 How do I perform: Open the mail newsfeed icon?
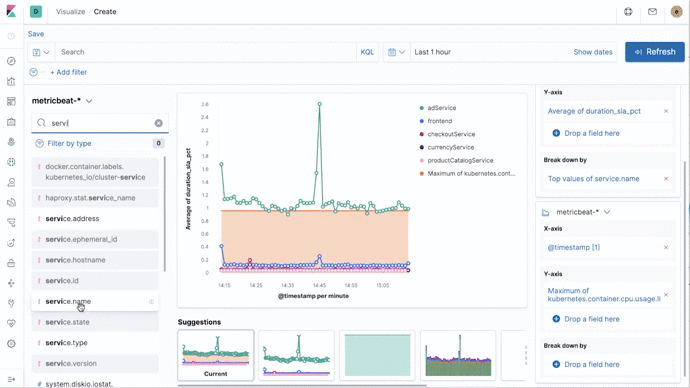tap(652, 12)
